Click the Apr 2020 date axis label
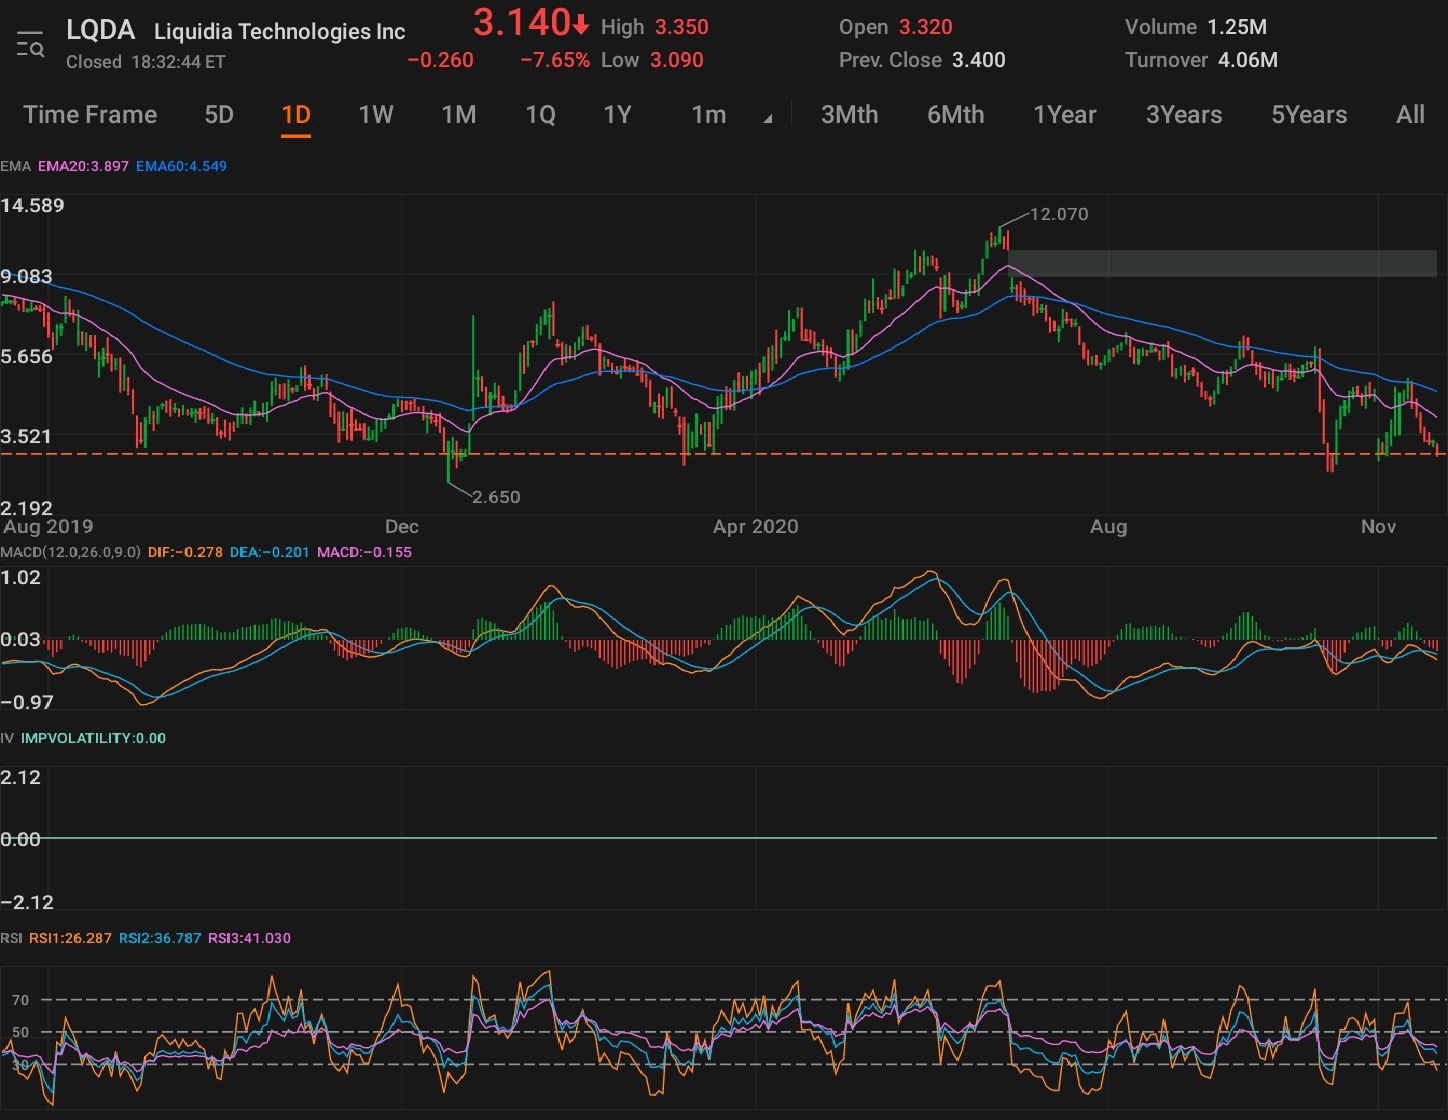The image size is (1448, 1120). (x=755, y=527)
